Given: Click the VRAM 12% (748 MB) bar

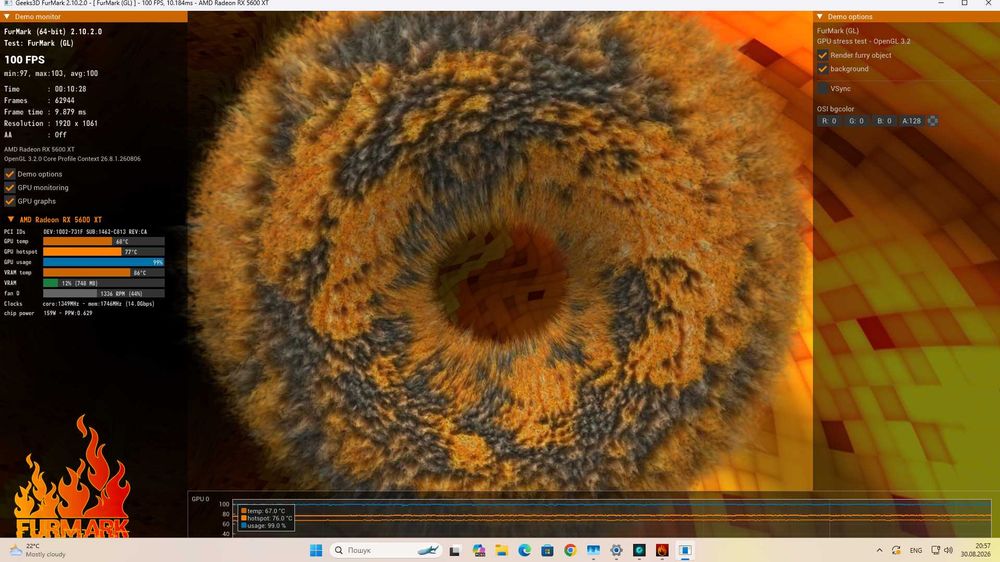Looking at the screenshot, I should [x=103, y=283].
